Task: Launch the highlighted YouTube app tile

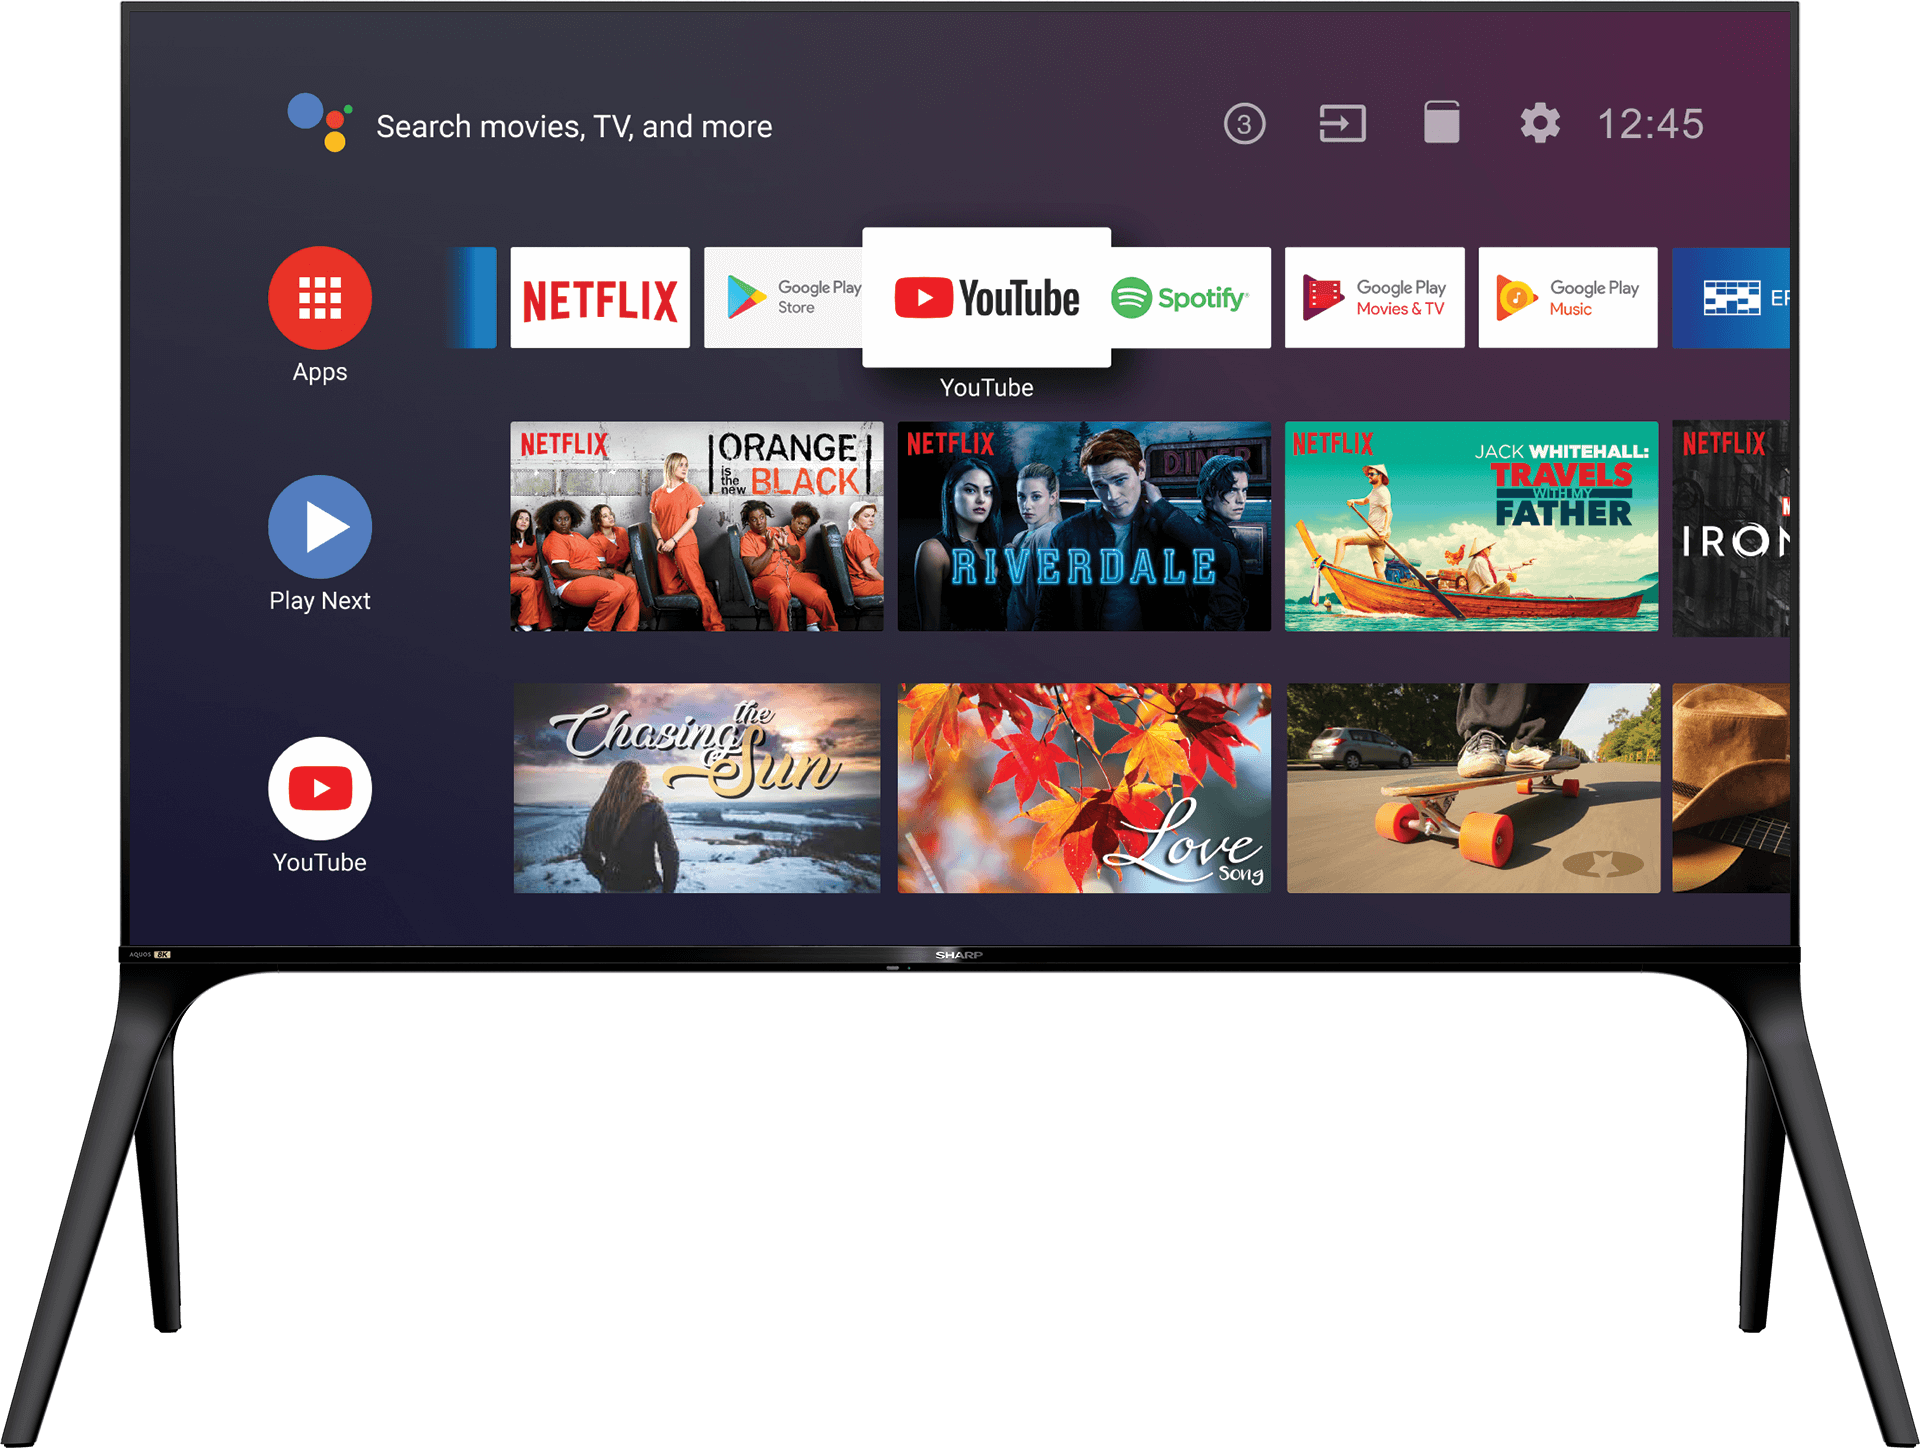Action: click(987, 298)
